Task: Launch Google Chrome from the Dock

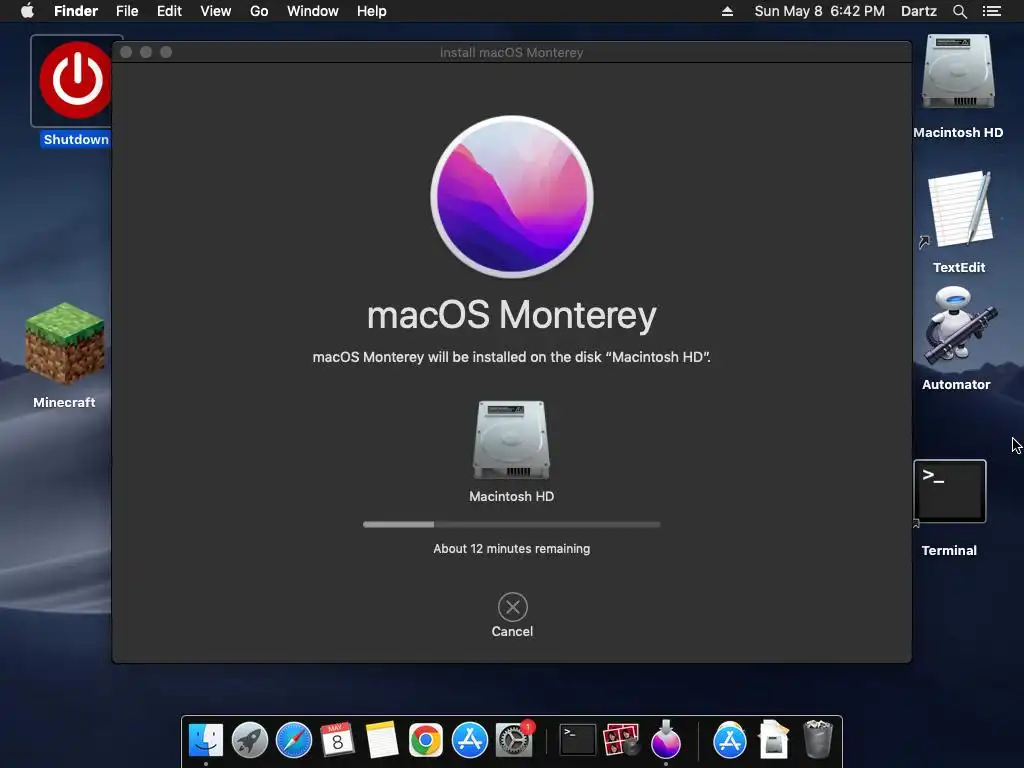Action: click(426, 740)
